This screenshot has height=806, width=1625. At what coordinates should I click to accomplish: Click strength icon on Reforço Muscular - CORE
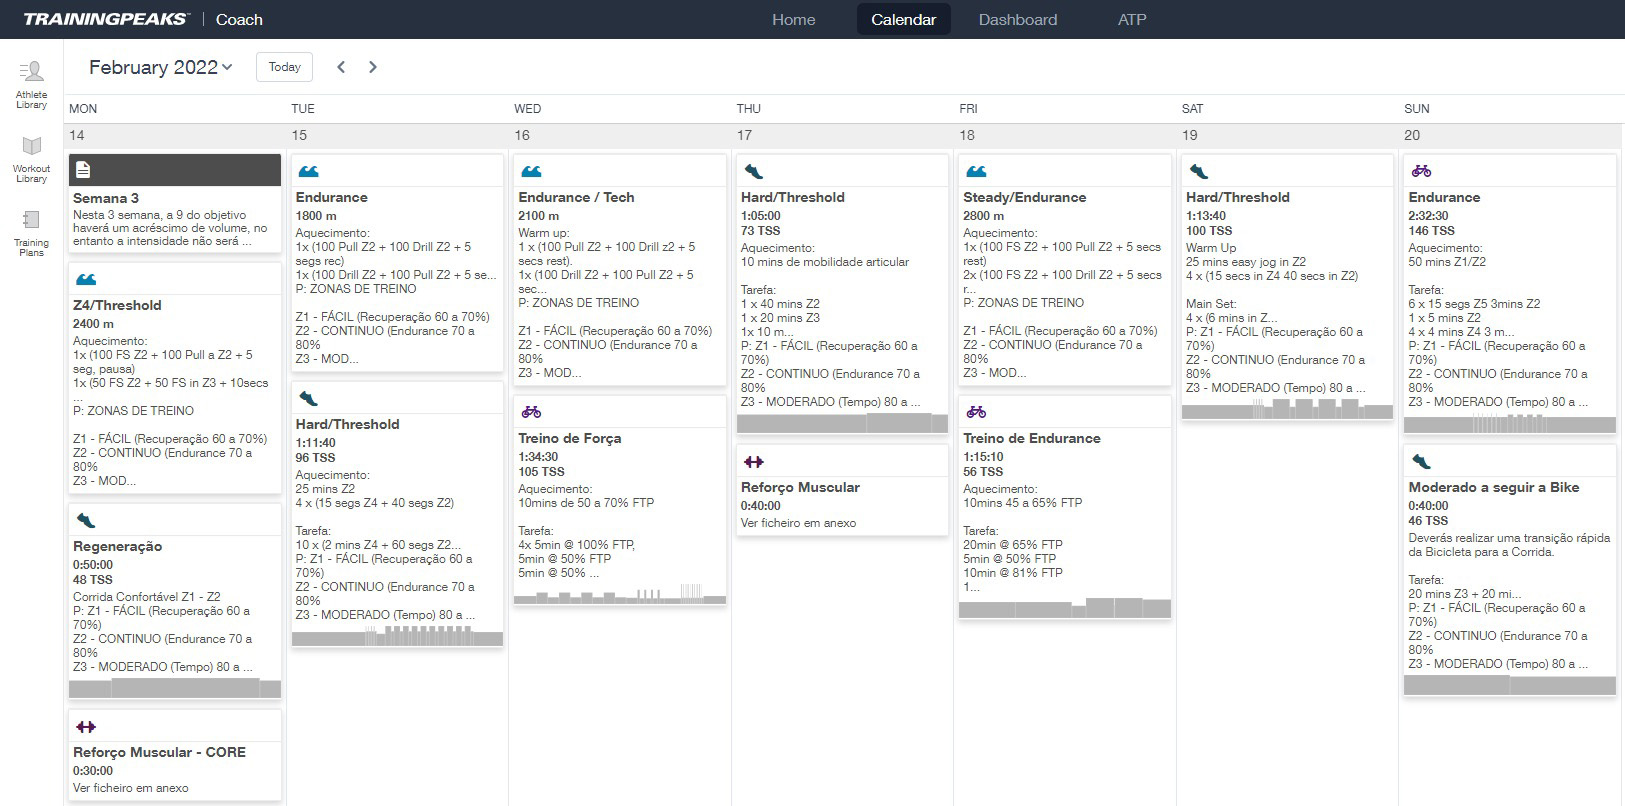[x=86, y=727]
